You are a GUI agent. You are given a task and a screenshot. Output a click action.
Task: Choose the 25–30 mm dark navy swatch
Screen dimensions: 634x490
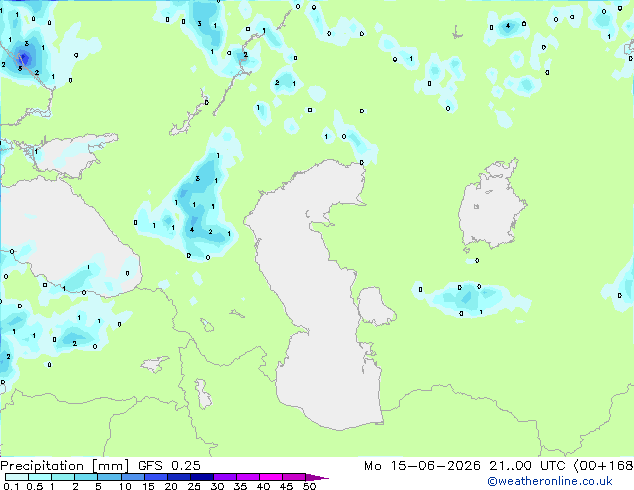(x=202, y=477)
